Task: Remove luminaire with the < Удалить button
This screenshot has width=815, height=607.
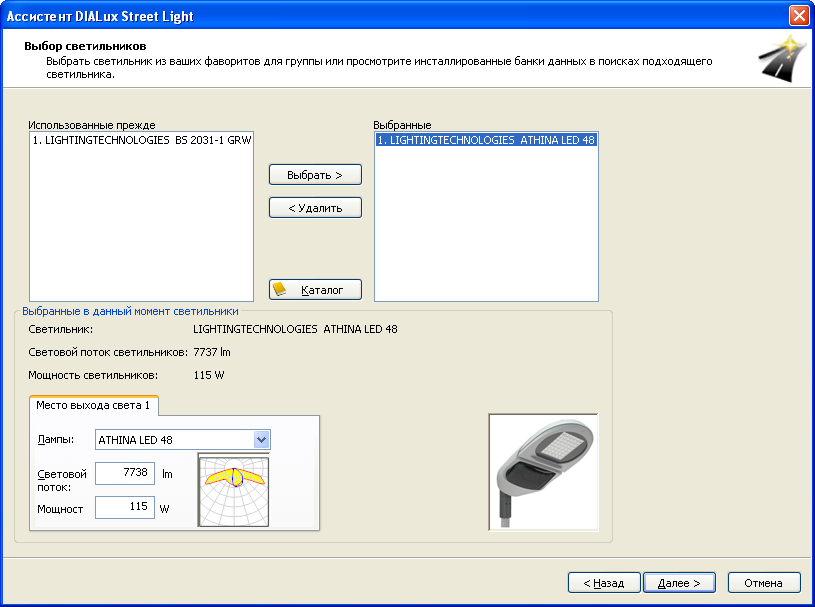Action: (x=315, y=208)
